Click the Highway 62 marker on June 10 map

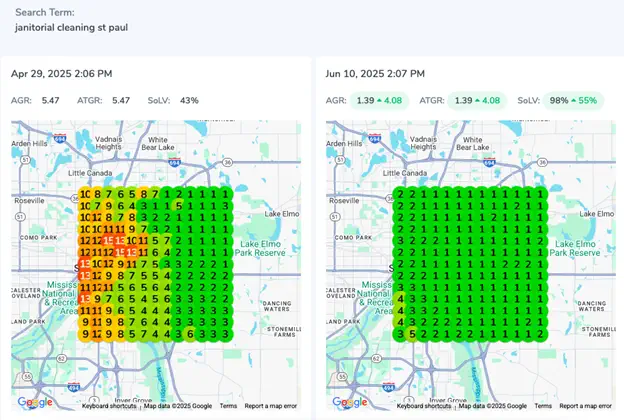pos(376,359)
